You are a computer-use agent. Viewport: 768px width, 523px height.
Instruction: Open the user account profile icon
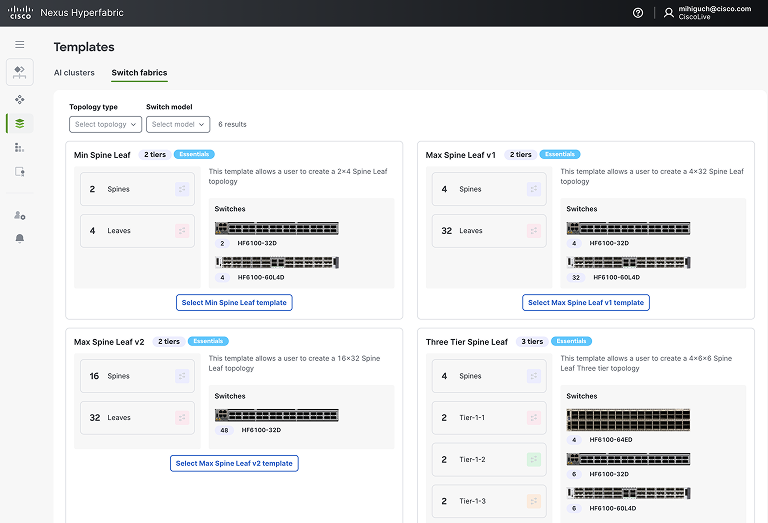pos(669,13)
